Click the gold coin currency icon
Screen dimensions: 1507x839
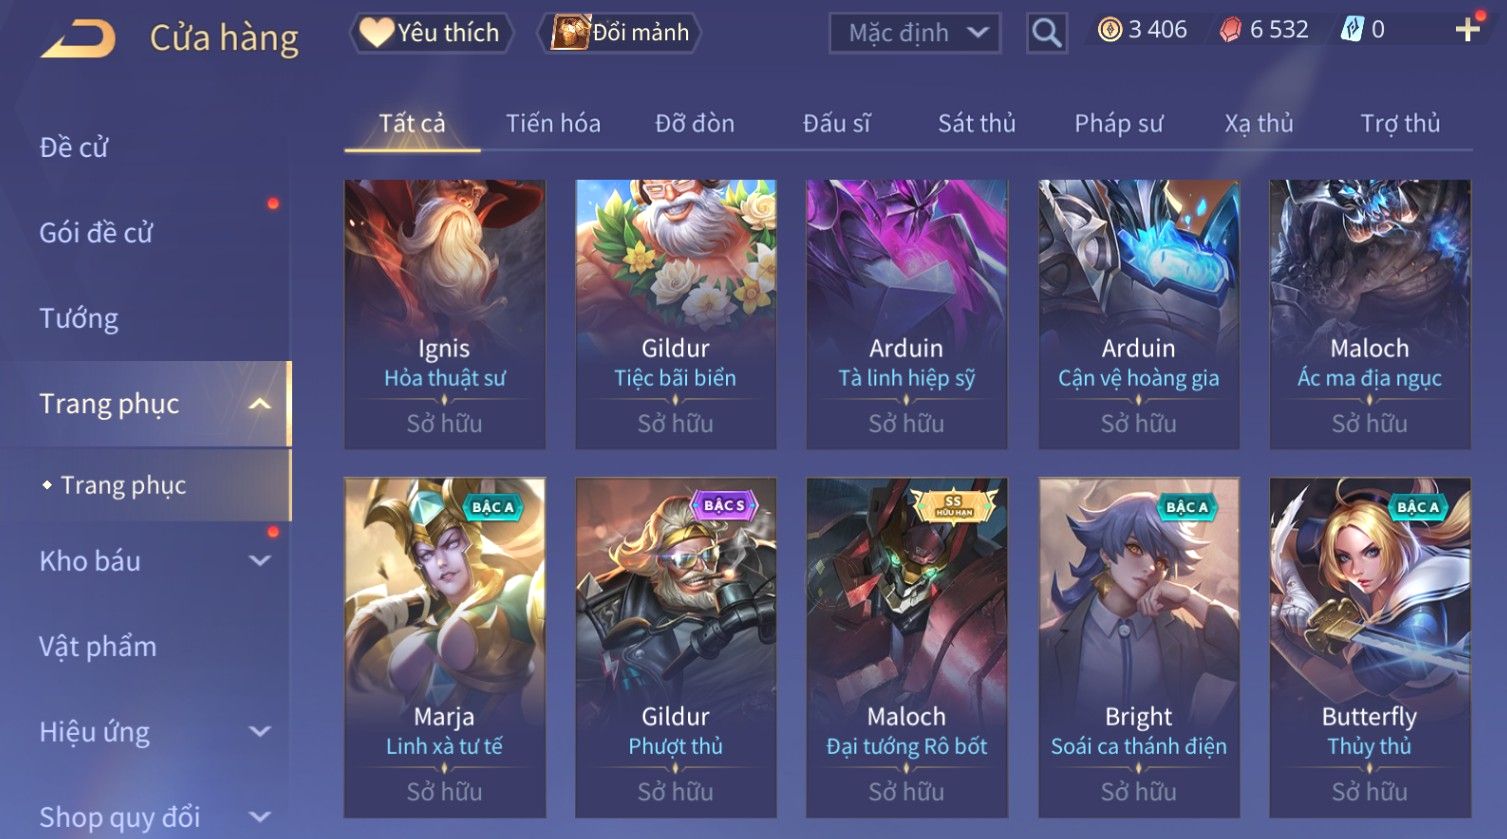(x=1110, y=30)
